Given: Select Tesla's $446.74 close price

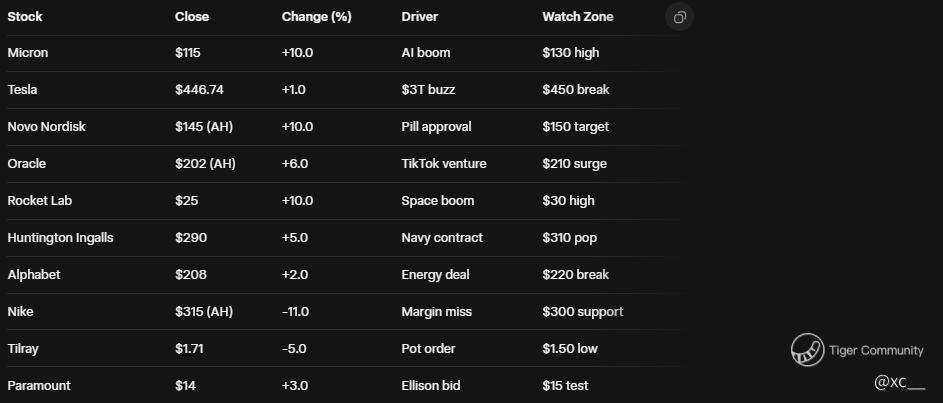Looking at the screenshot, I should click(199, 90).
